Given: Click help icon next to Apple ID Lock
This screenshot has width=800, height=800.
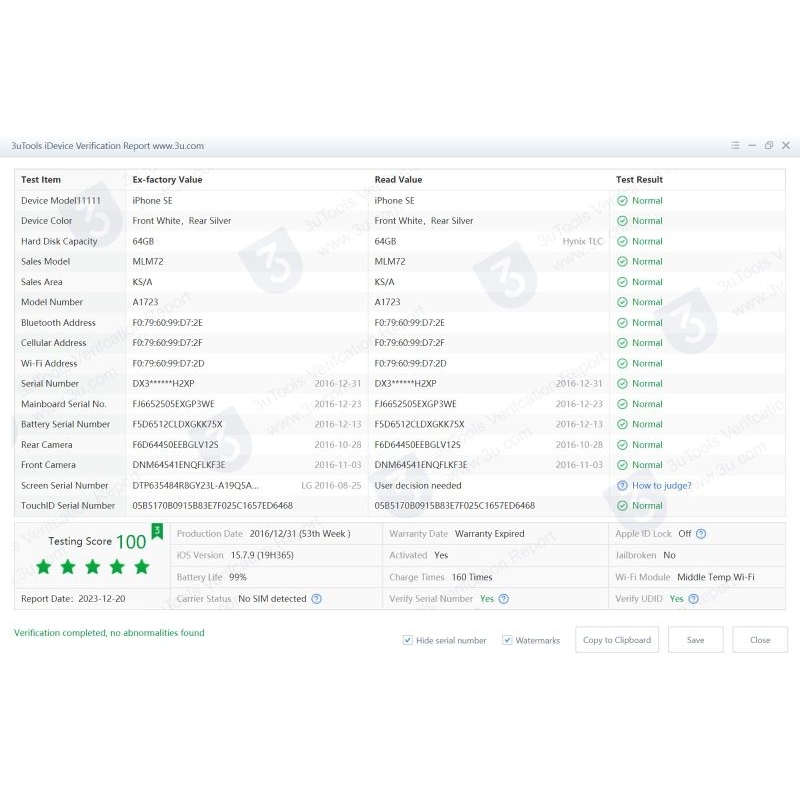Looking at the screenshot, I should [701, 534].
